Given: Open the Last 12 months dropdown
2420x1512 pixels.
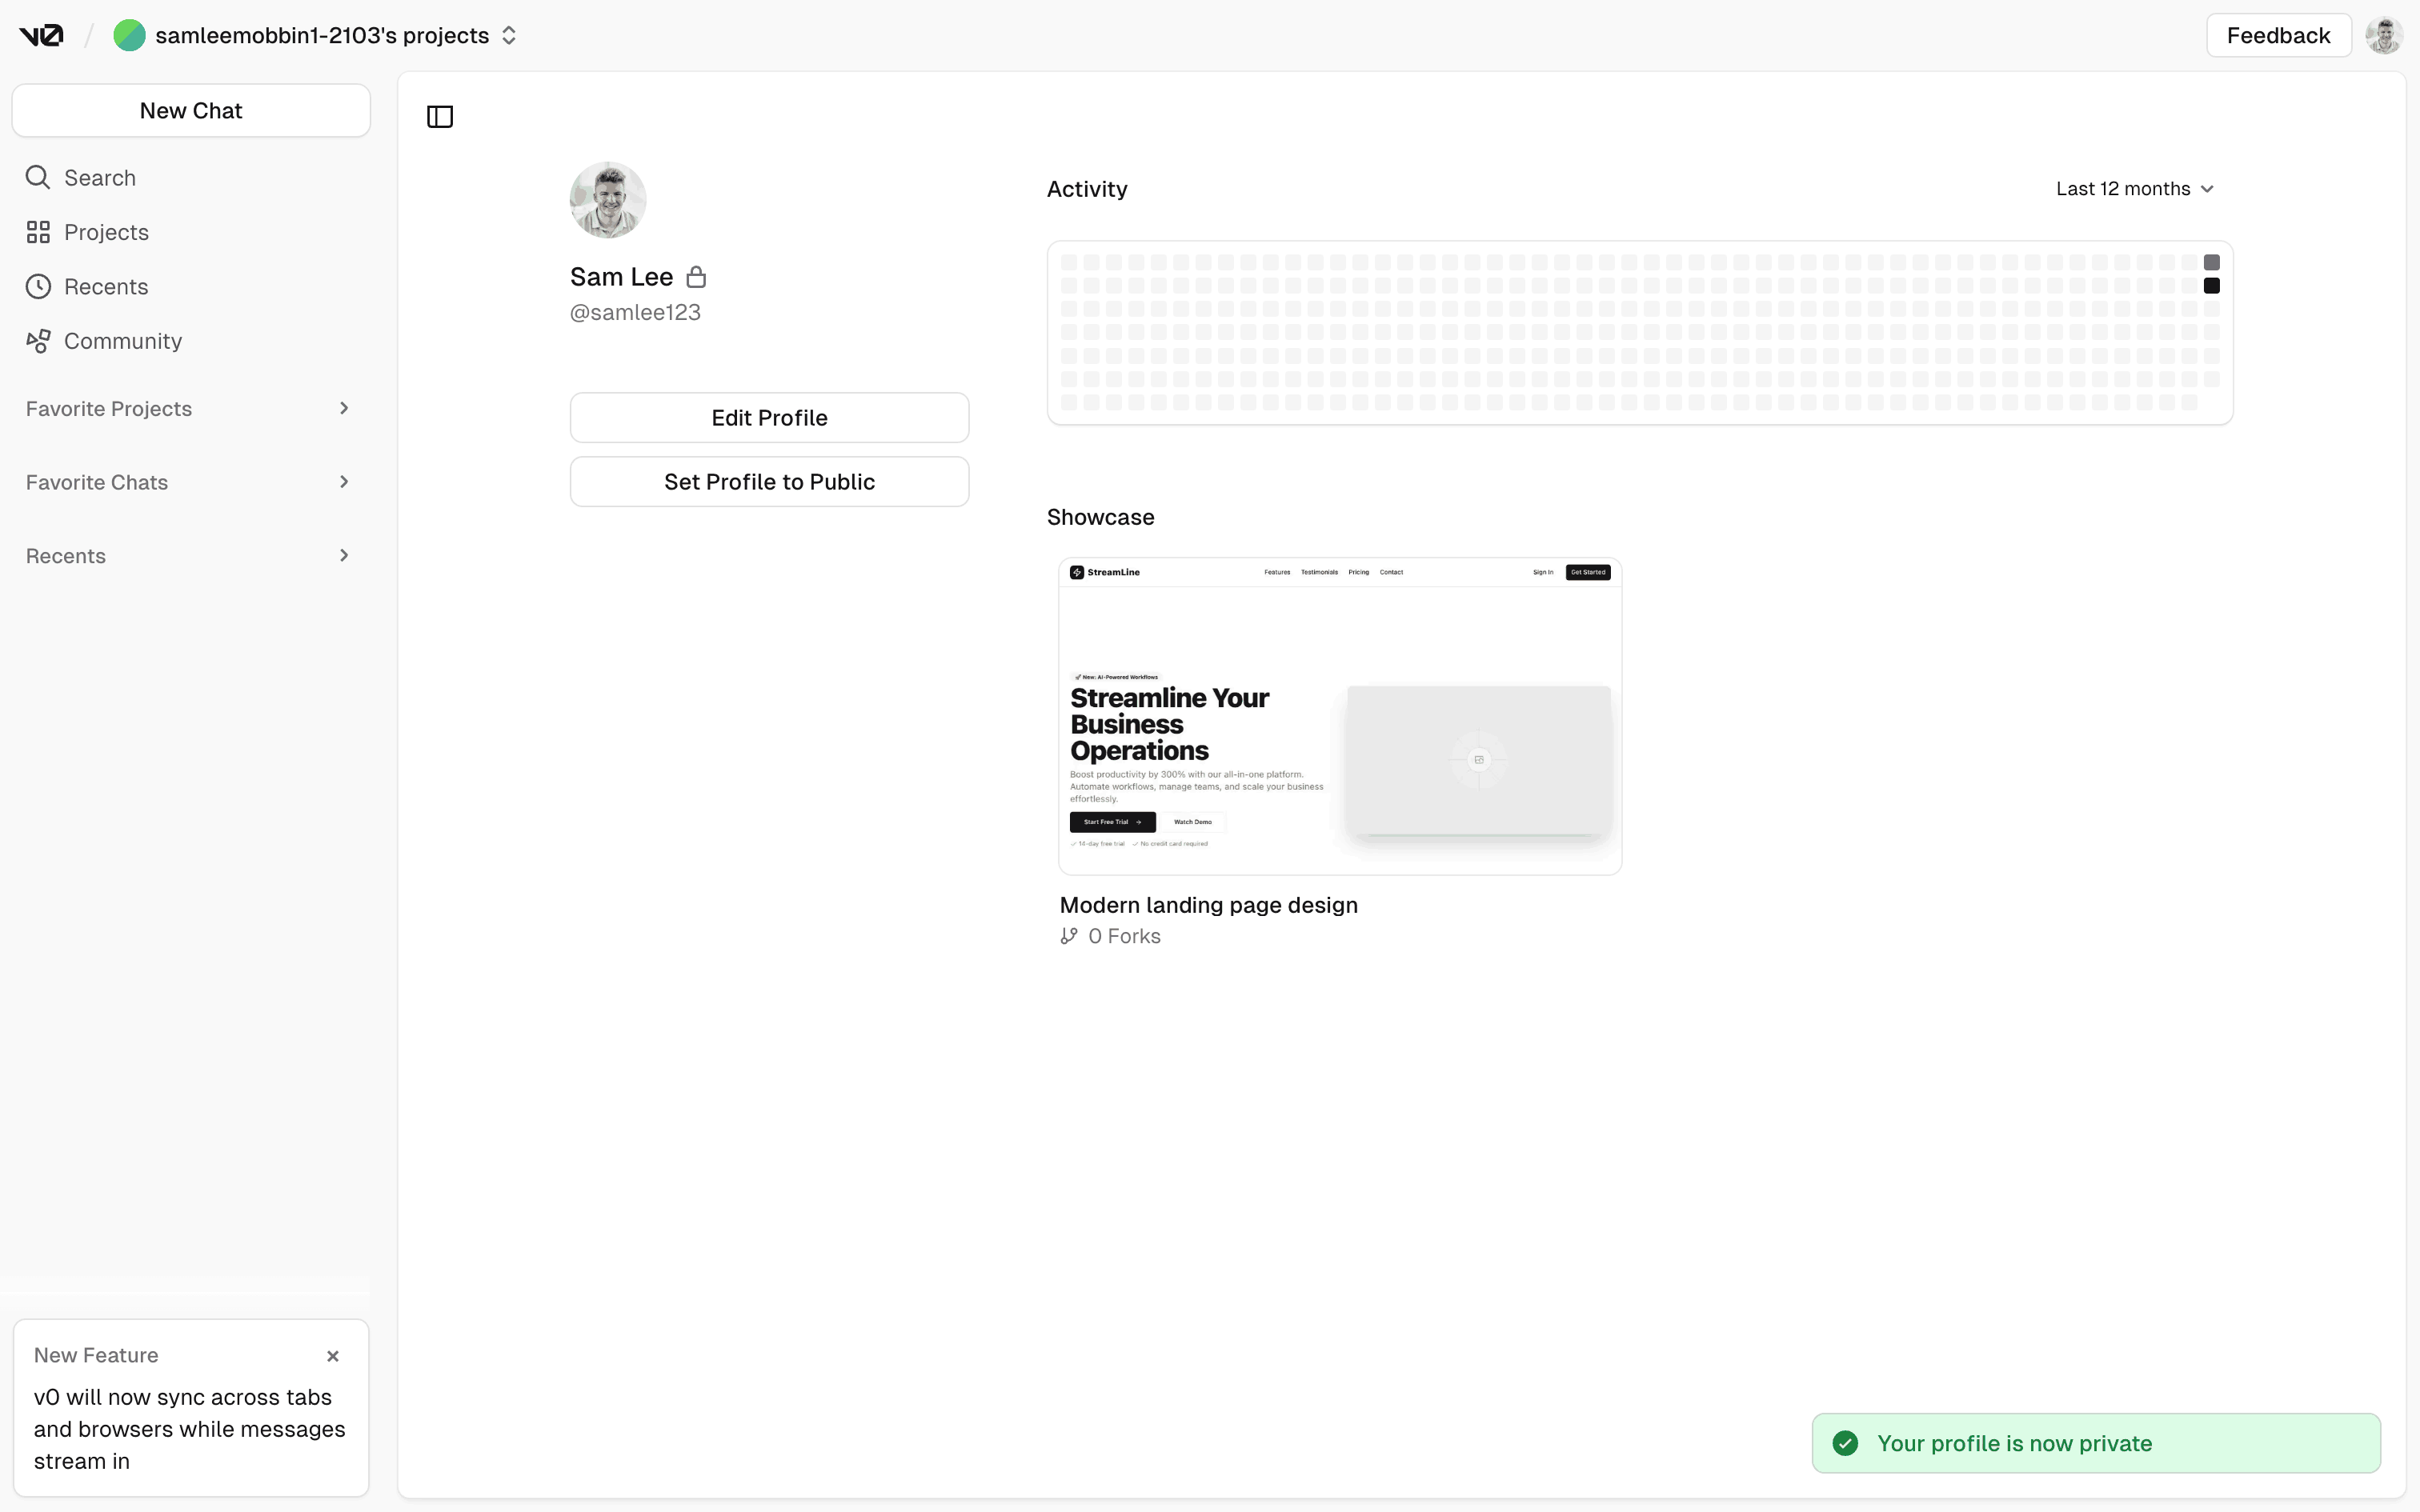Looking at the screenshot, I should tap(2134, 189).
